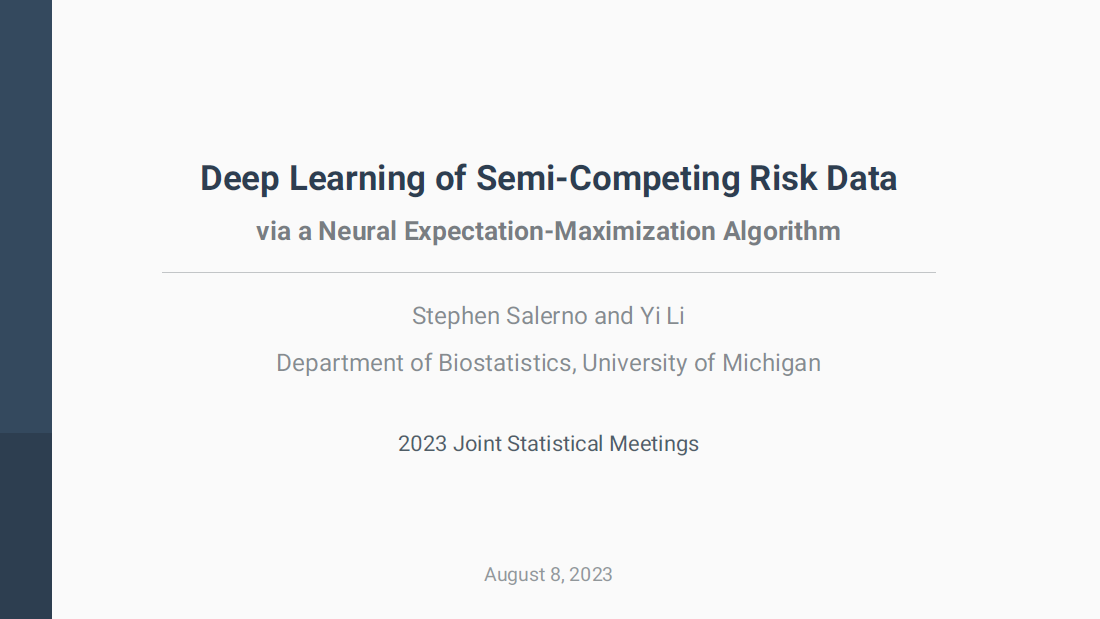Screen dimensions: 1100x619
Task: Click the darker bottom section of left sidebar
Action: (26, 525)
